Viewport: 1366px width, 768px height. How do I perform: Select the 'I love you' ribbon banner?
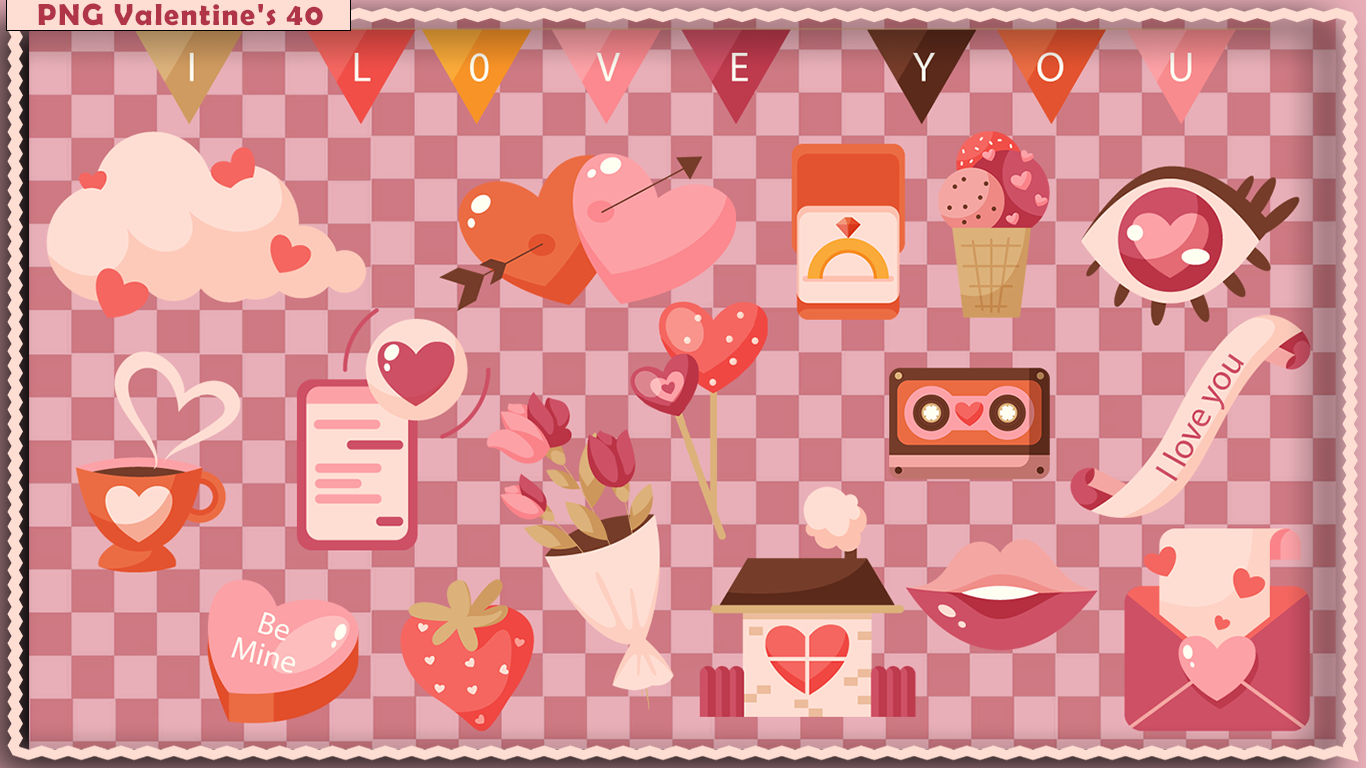pos(1190,417)
